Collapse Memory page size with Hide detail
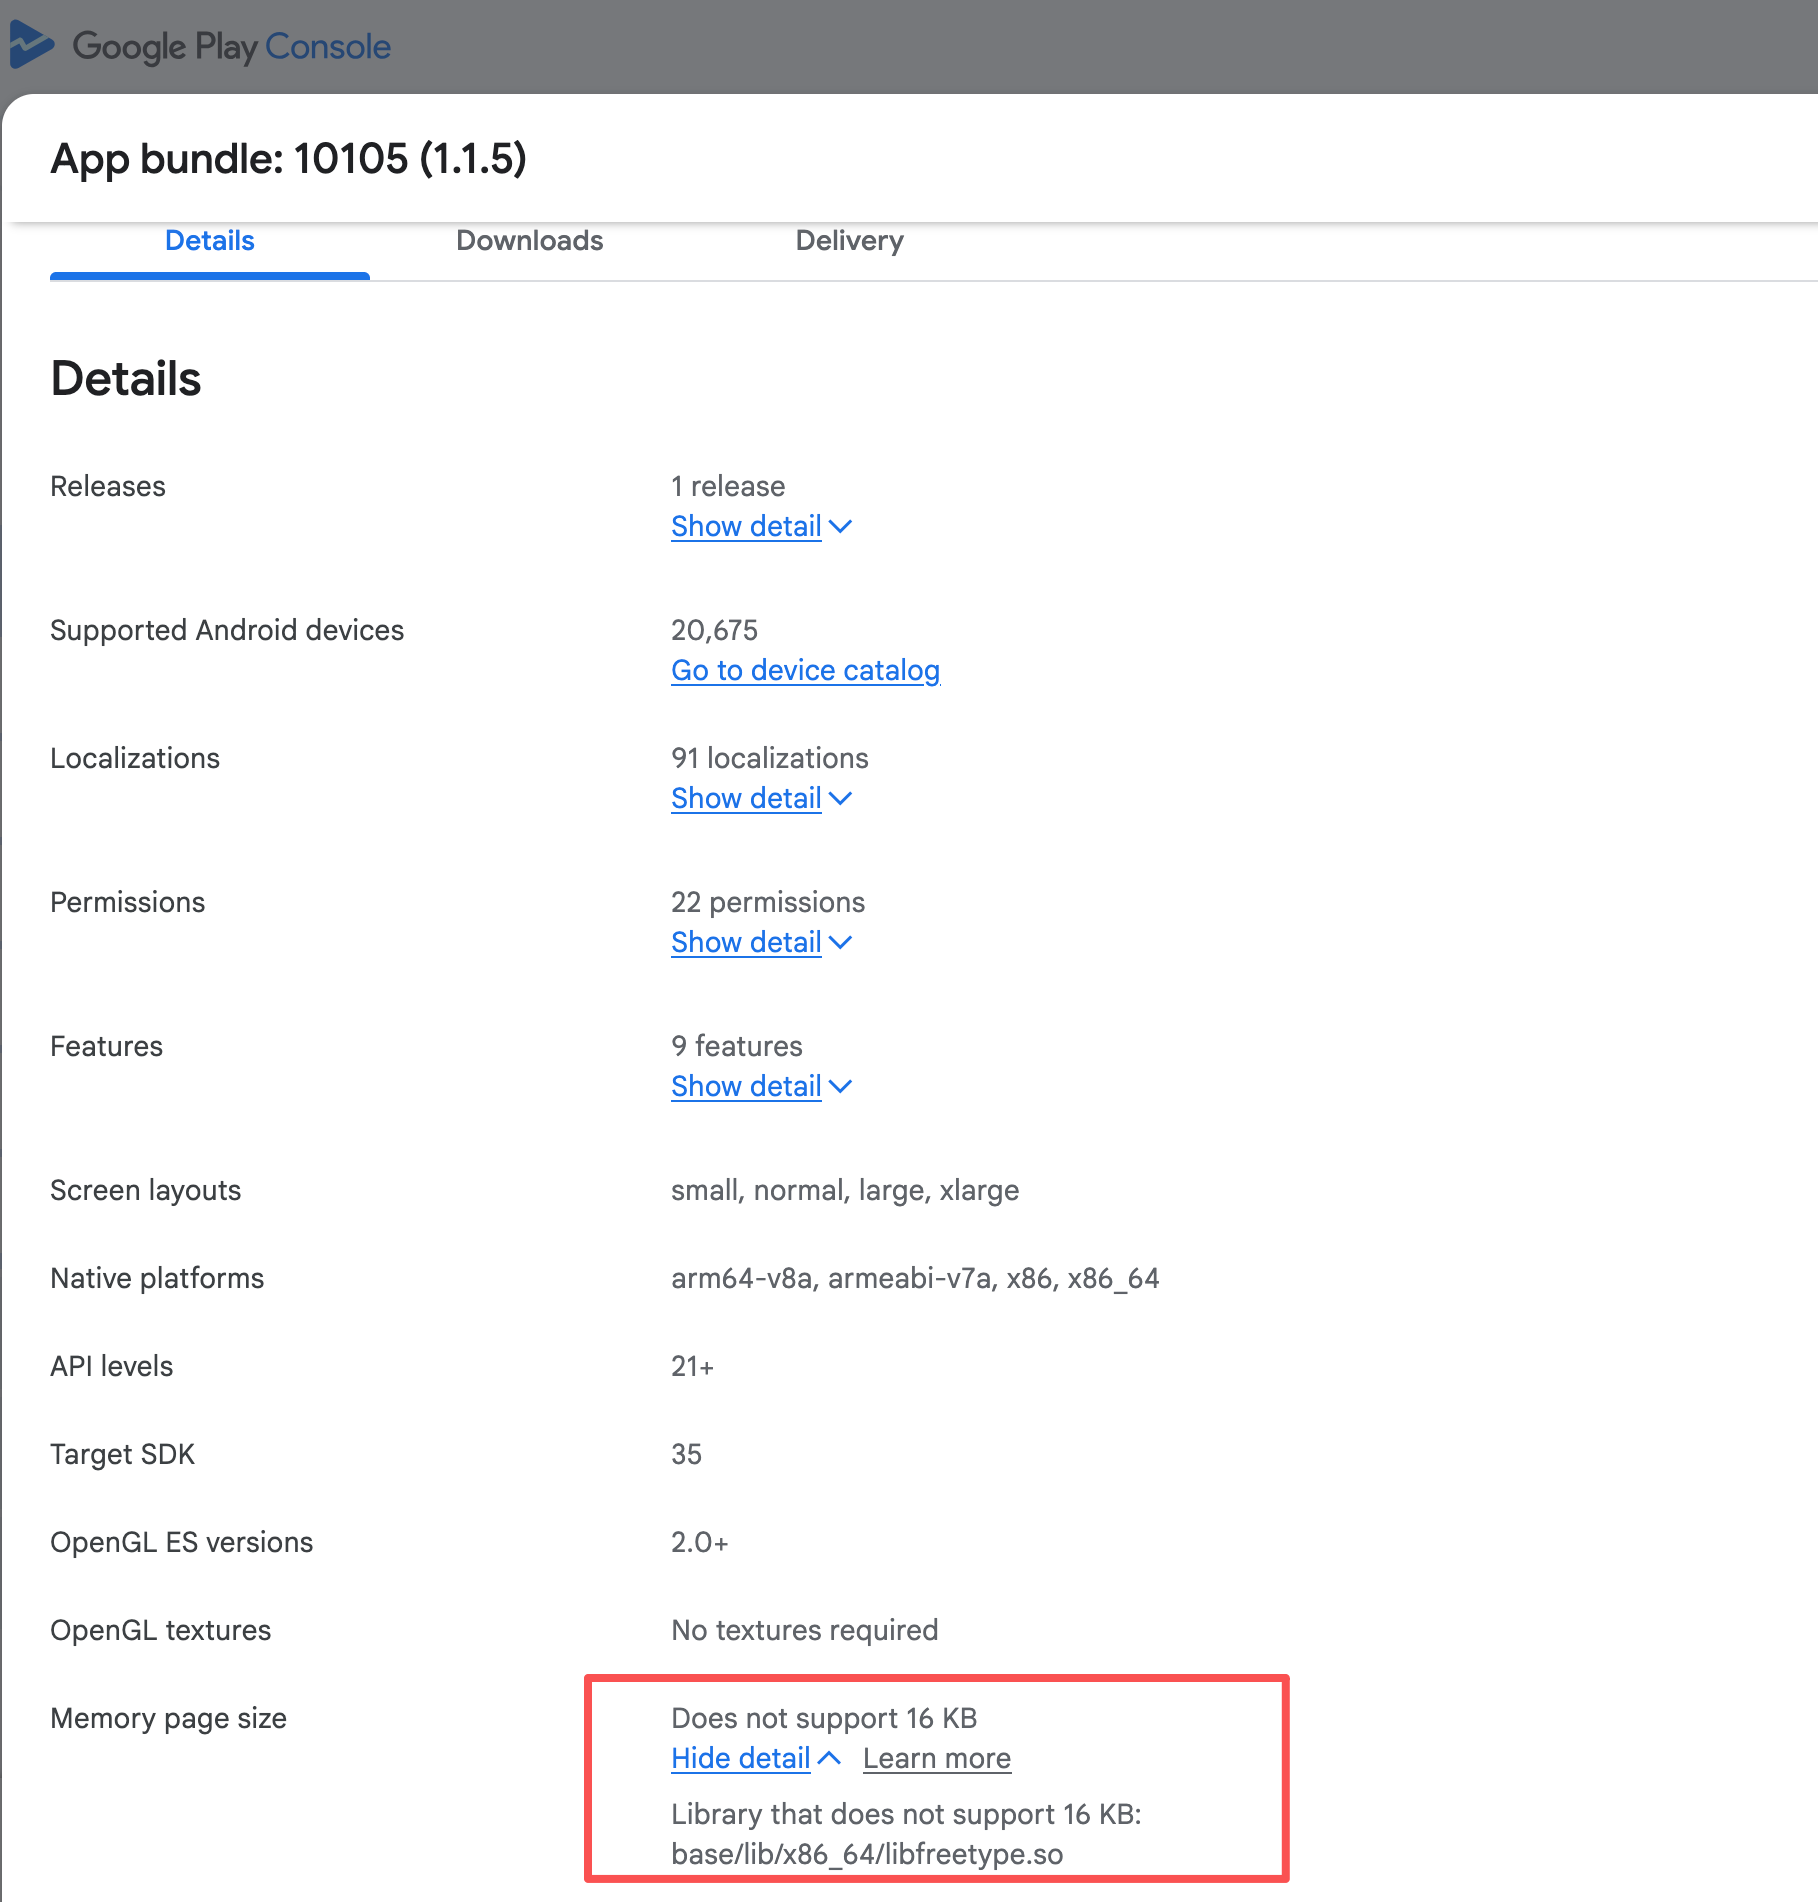1818x1902 pixels. pos(740,1758)
